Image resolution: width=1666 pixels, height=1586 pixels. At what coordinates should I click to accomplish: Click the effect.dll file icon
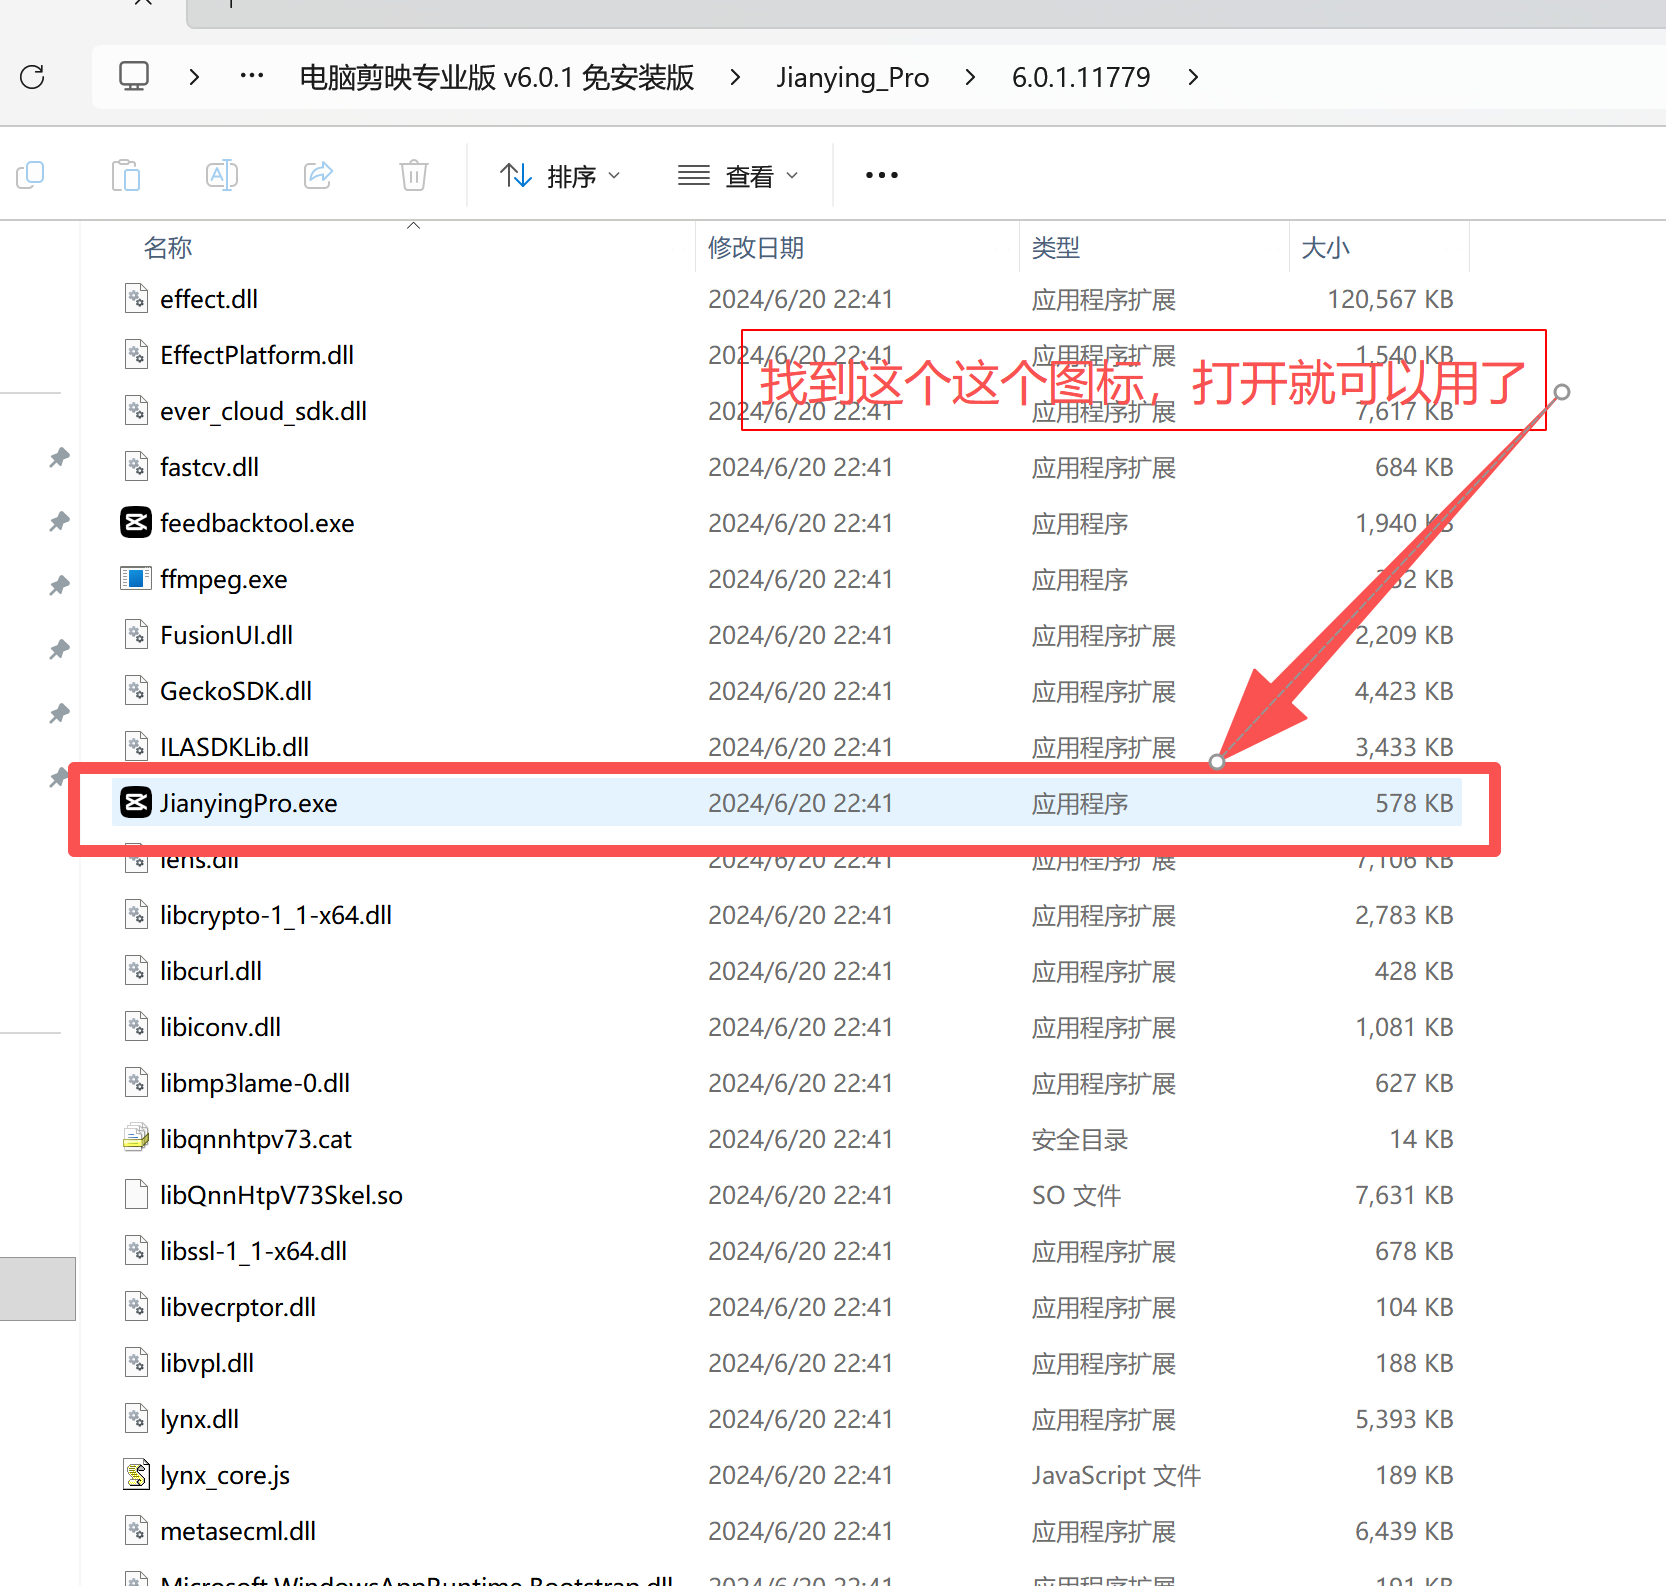pos(136,298)
